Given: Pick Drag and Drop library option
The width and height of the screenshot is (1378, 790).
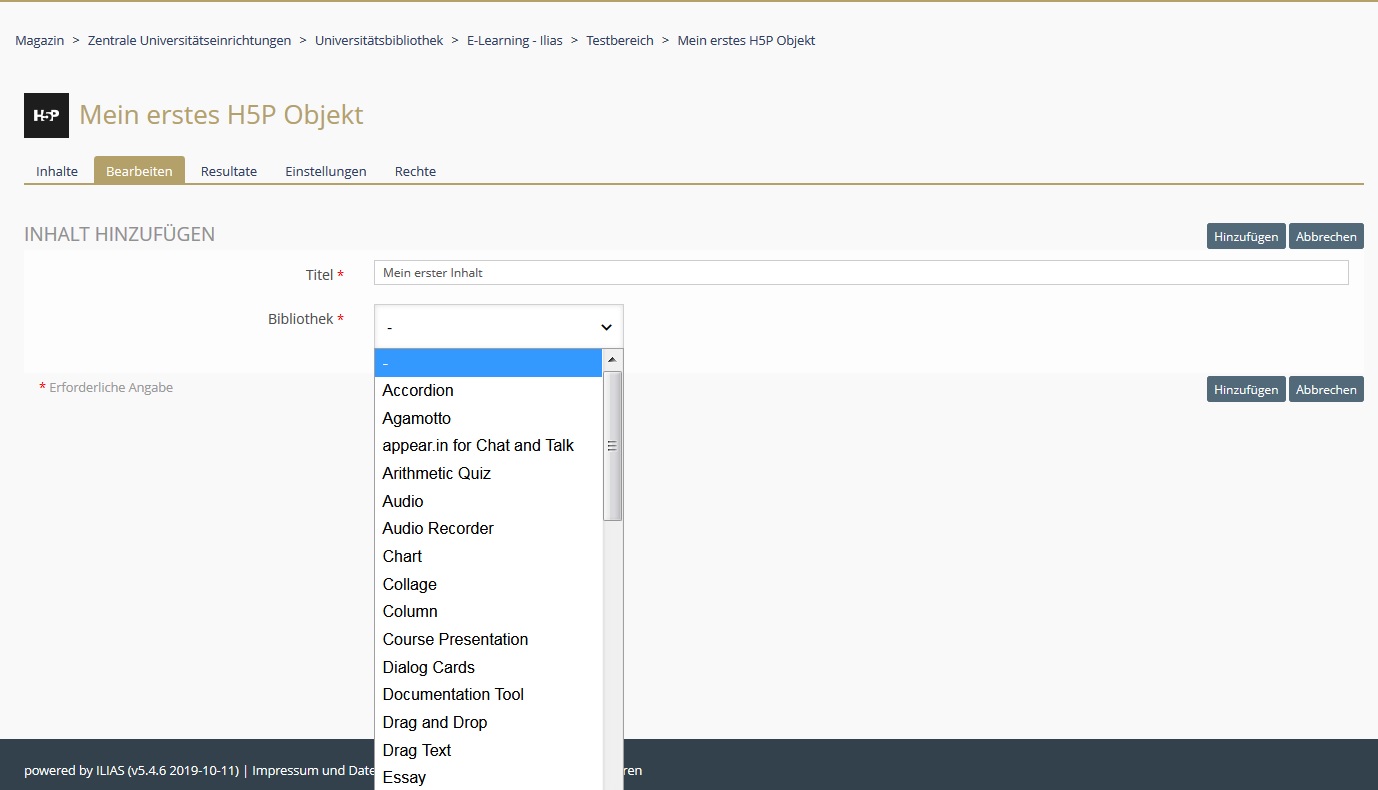Looking at the screenshot, I should [x=435, y=722].
